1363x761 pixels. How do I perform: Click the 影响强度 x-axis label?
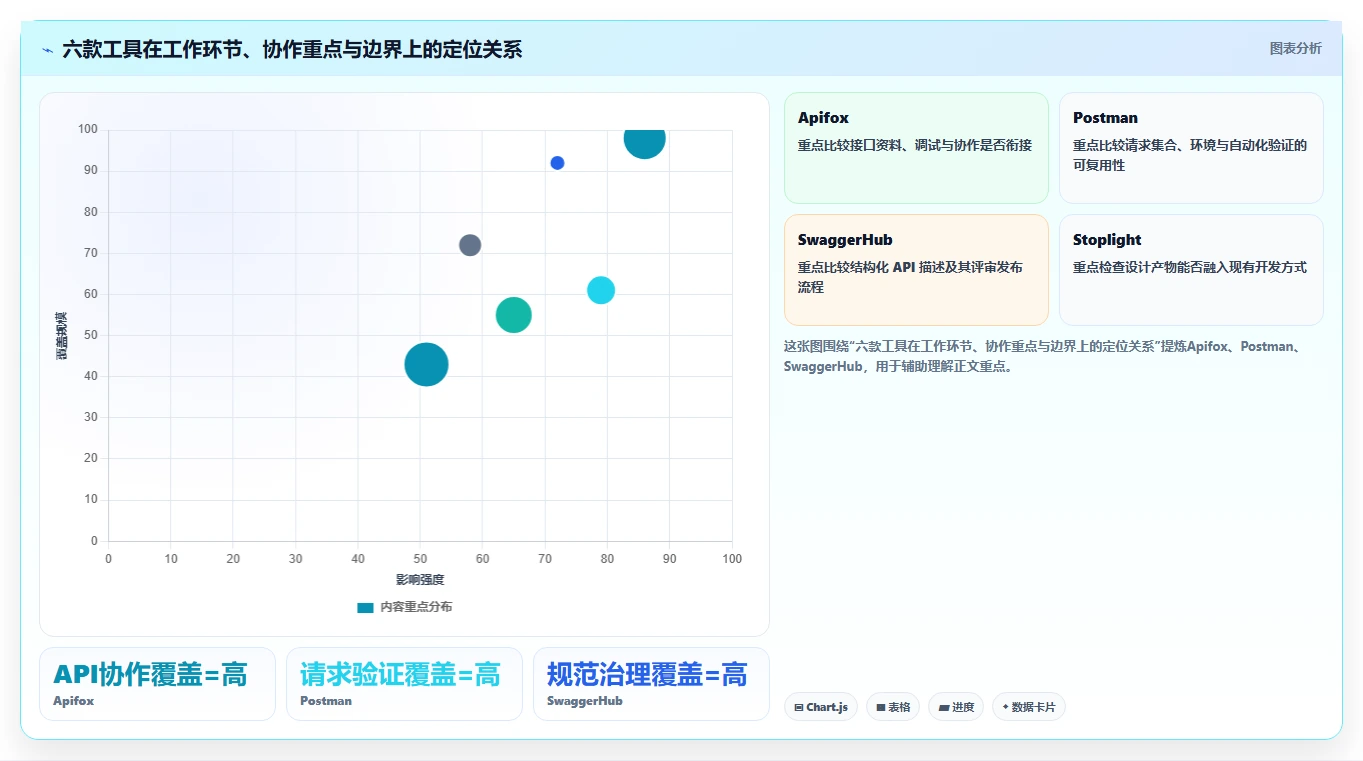pyautogui.click(x=420, y=580)
